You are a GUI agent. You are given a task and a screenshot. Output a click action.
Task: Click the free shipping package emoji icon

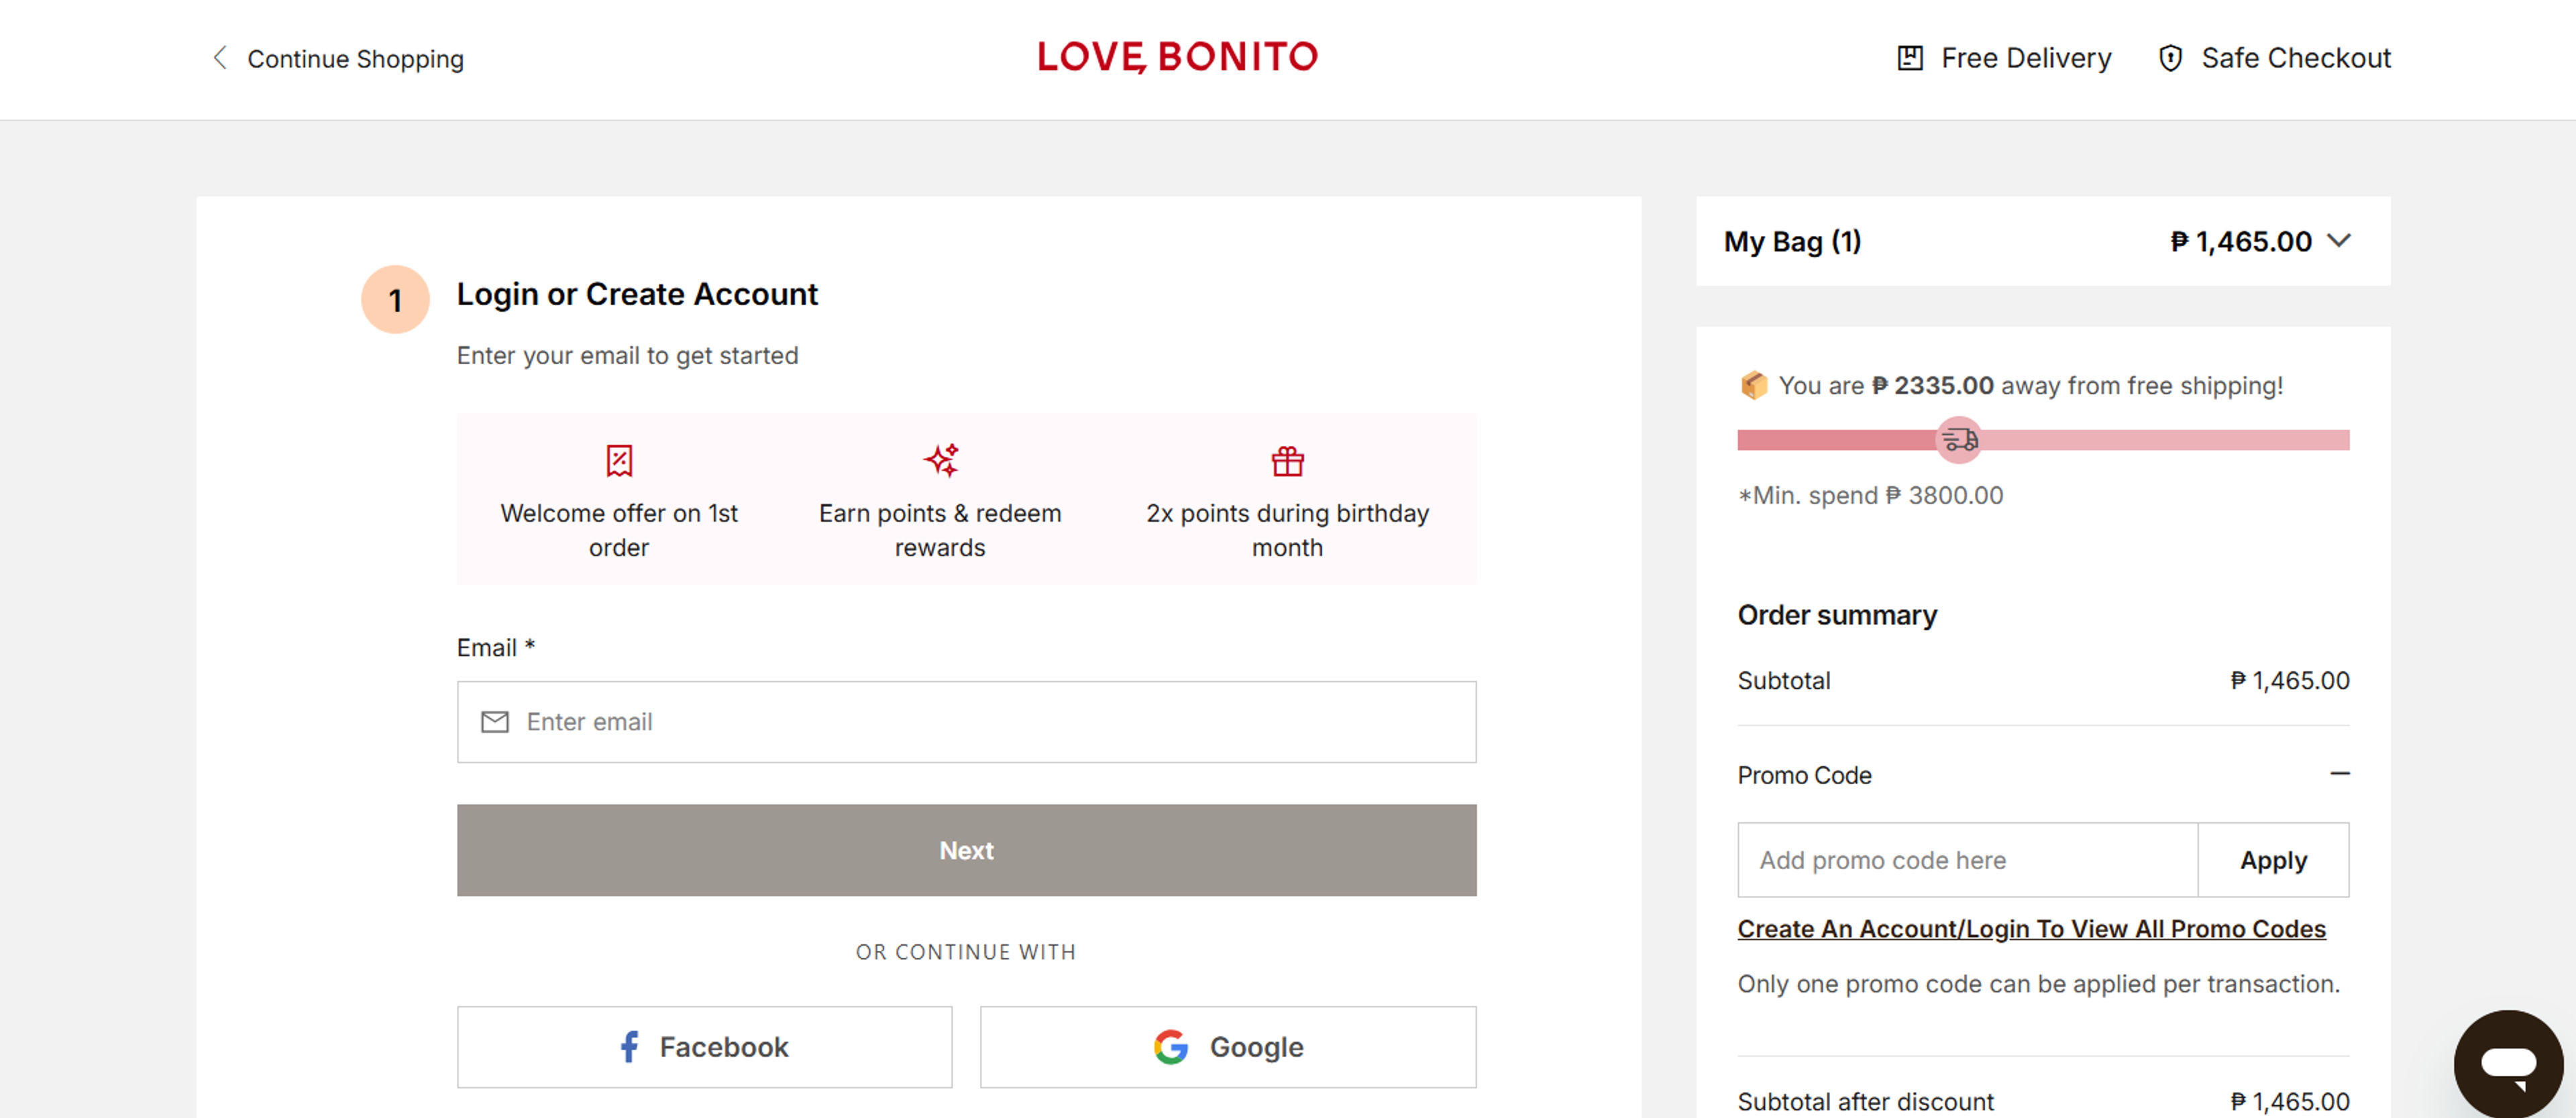click(1754, 385)
